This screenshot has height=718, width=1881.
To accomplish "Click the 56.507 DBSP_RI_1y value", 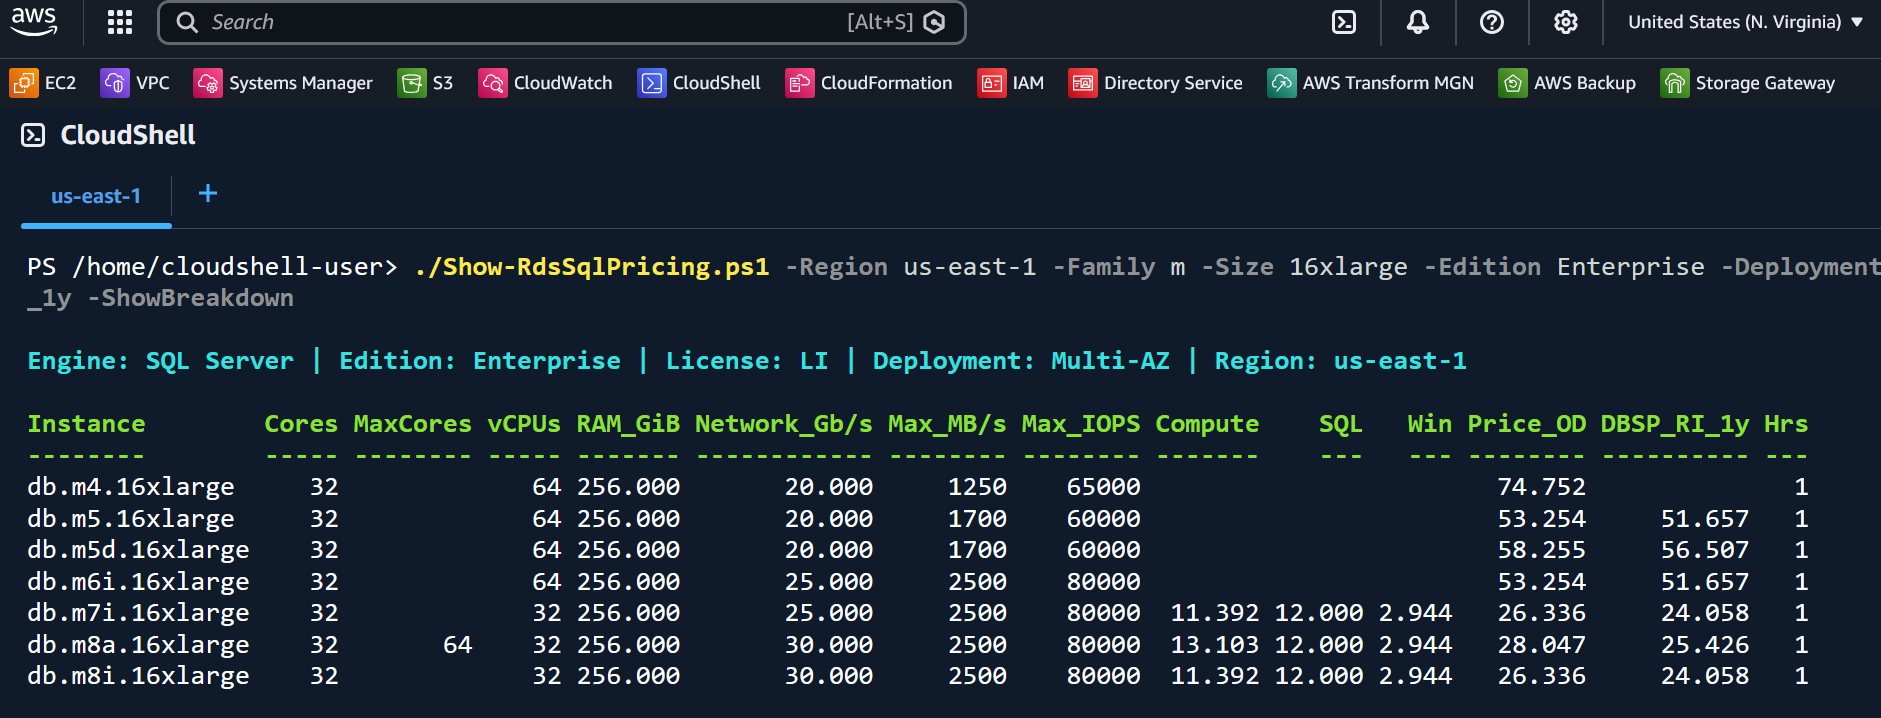I will [1705, 550].
